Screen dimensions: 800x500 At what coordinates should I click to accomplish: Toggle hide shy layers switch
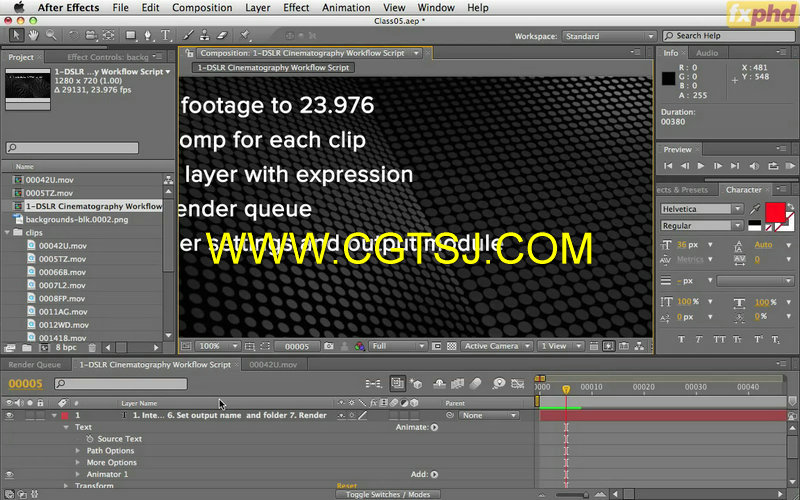(439, 384)
